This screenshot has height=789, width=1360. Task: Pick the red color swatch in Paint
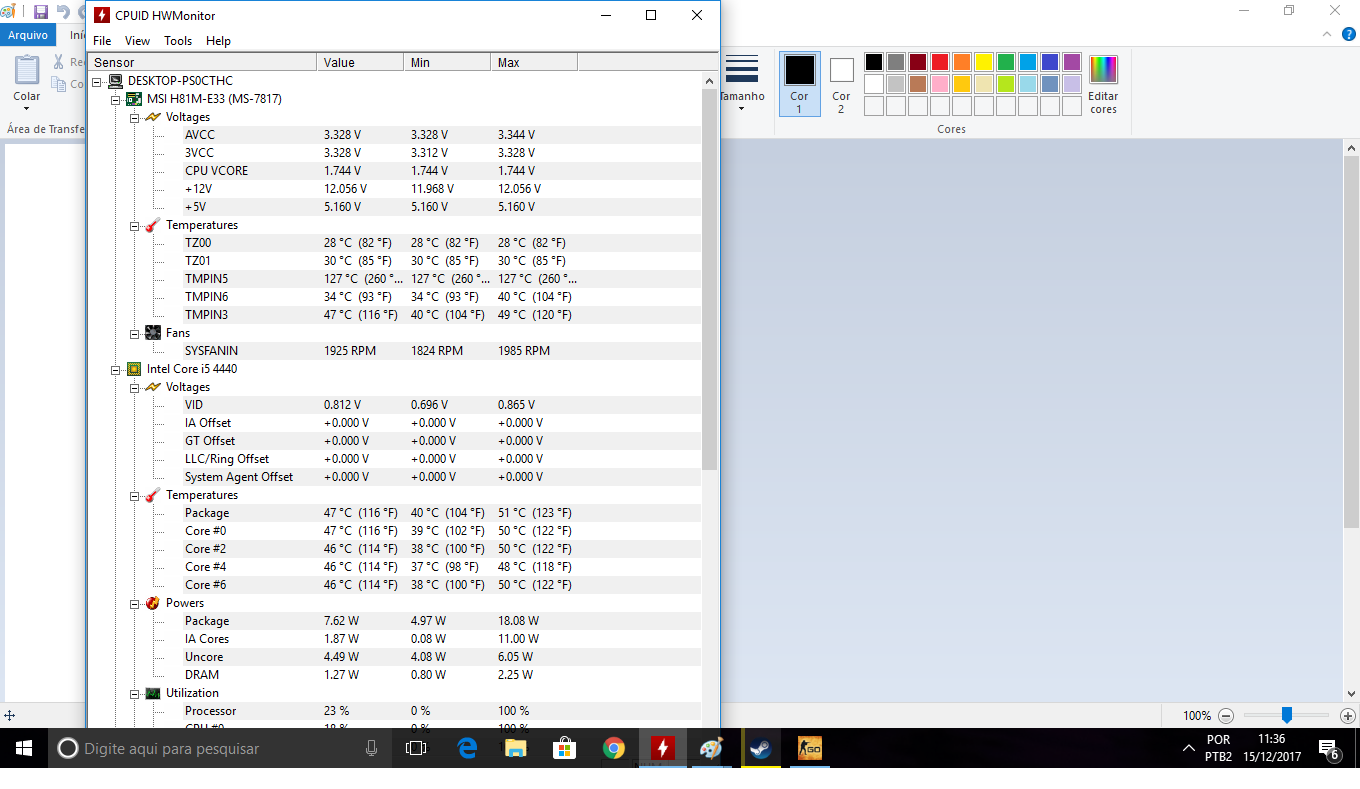tap(940, 62)
